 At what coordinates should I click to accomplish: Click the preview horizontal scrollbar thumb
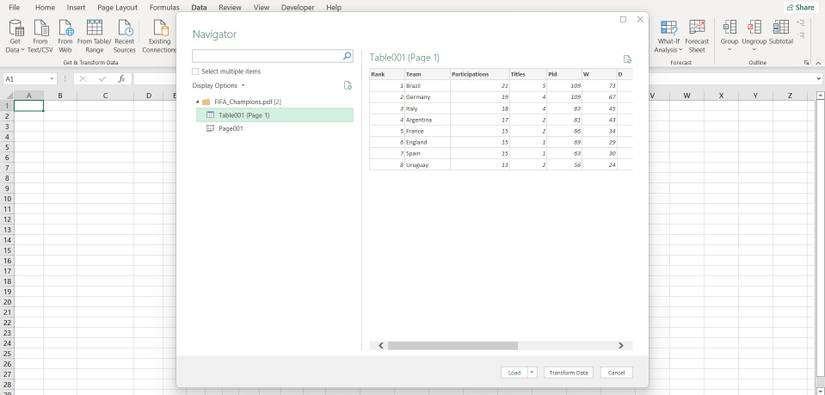coord(452,346)
